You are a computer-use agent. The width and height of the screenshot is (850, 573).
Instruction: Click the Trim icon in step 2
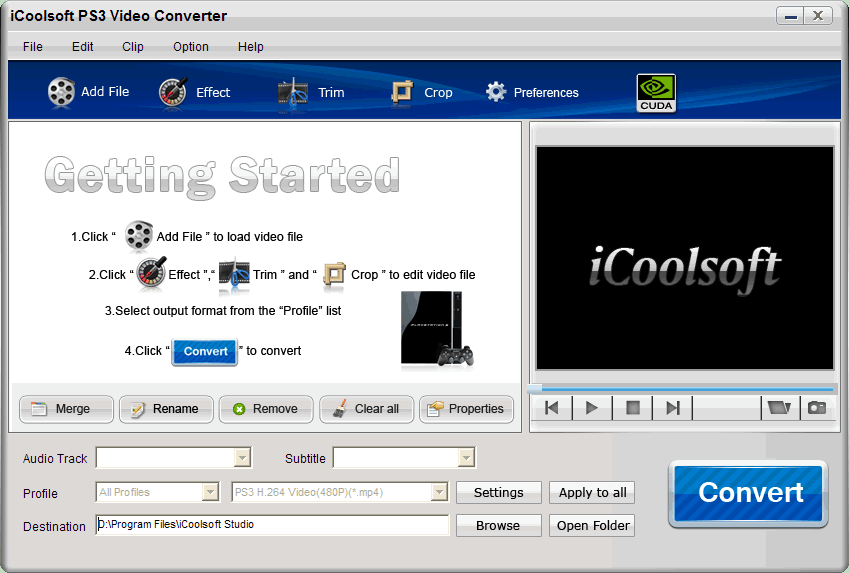tap(234, 274)
